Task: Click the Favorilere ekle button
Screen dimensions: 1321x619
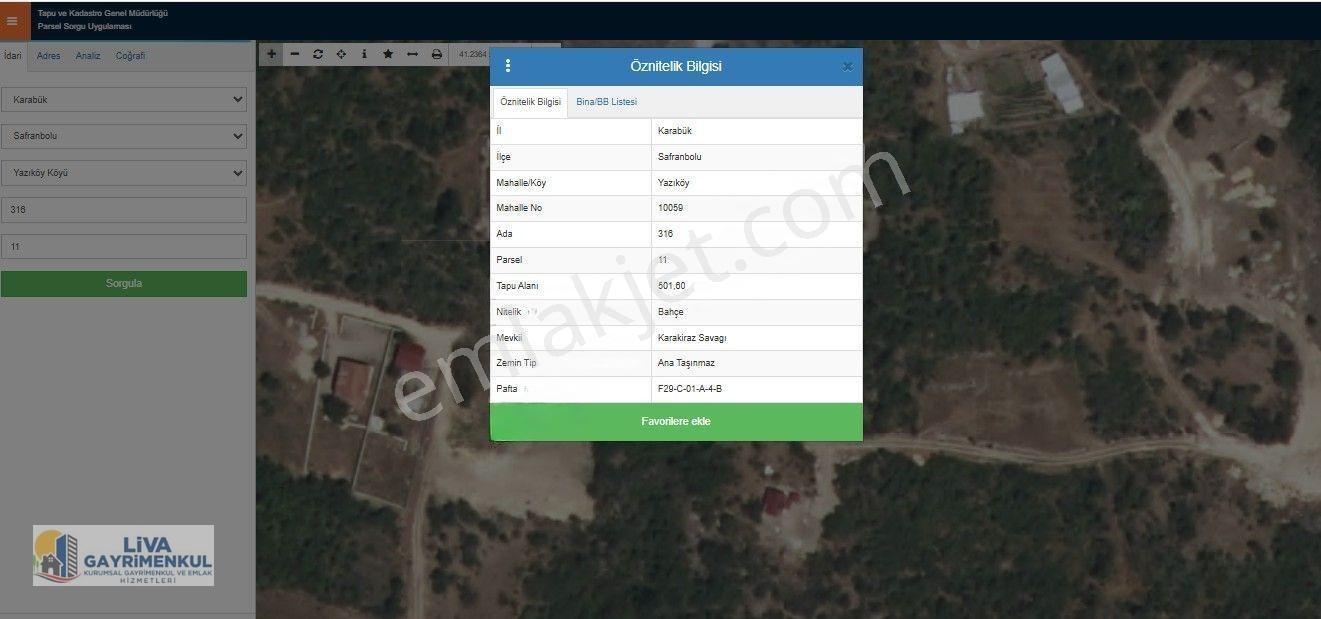Action: [x=676, y=422]
